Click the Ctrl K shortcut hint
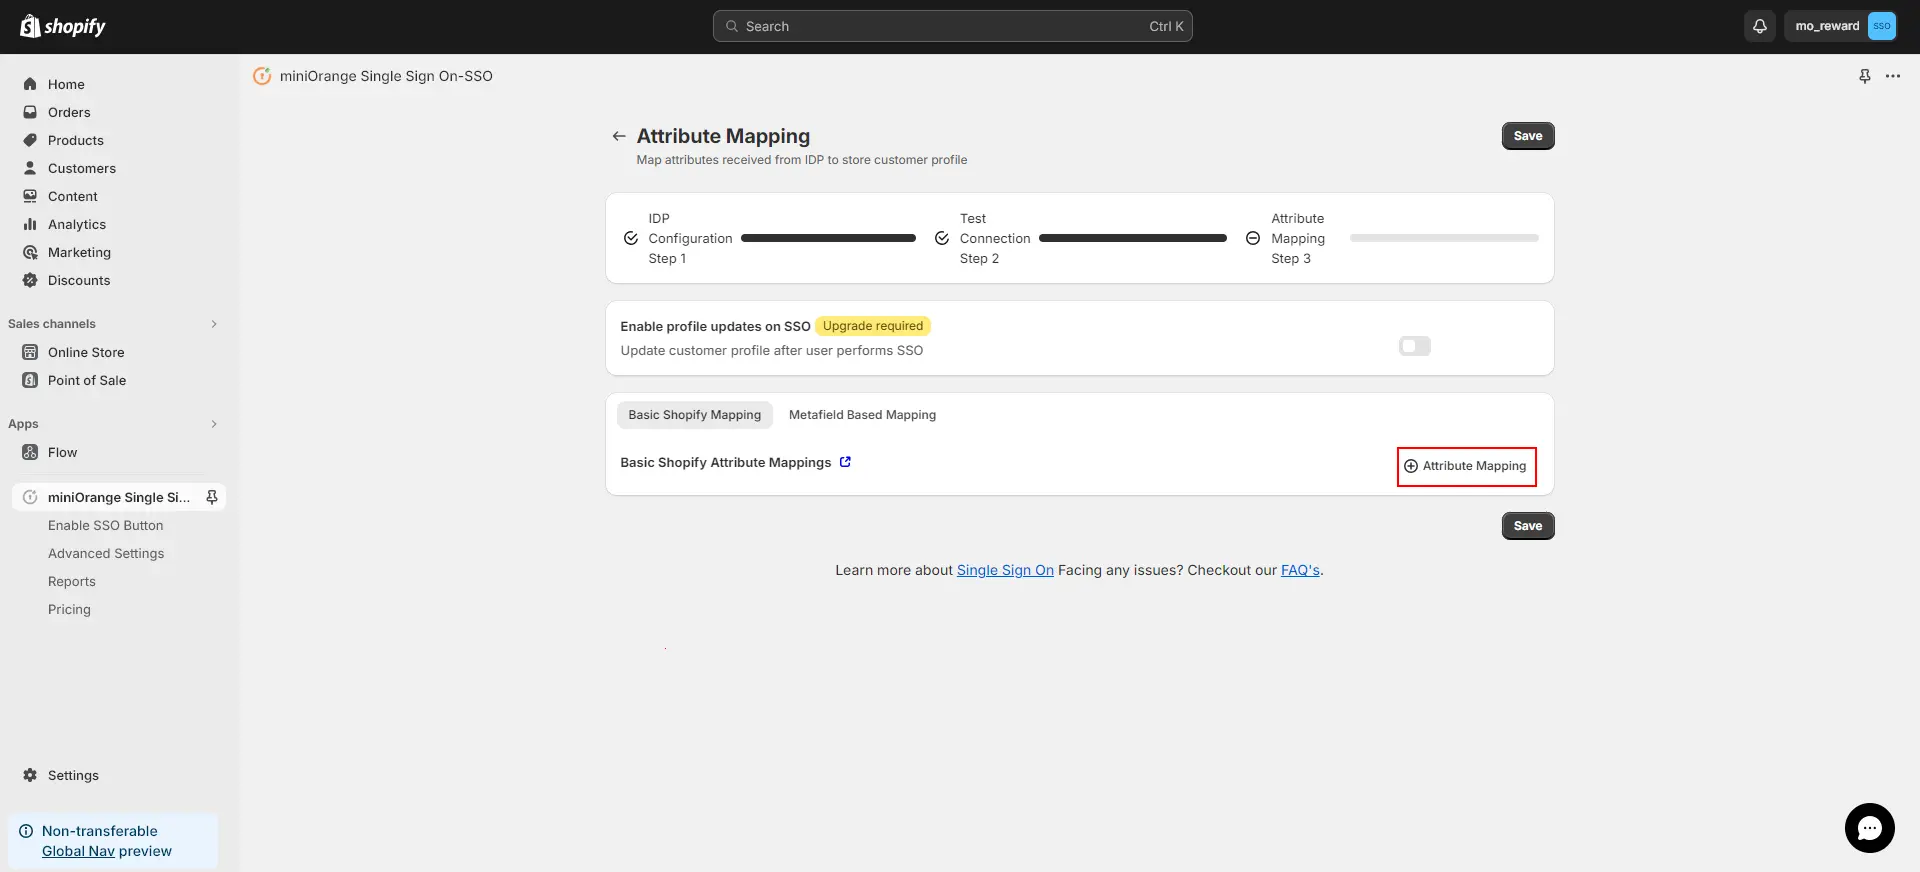The image size is (1920, 872). click(x=1166, y=26)
